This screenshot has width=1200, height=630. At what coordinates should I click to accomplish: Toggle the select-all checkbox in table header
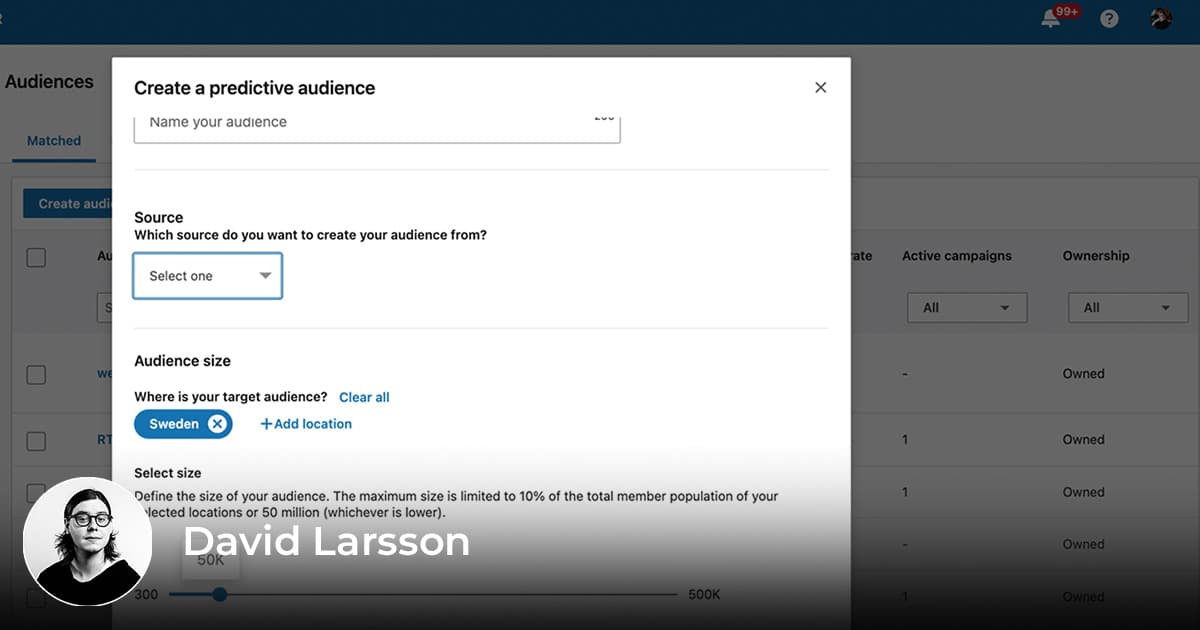pos(36,257)
